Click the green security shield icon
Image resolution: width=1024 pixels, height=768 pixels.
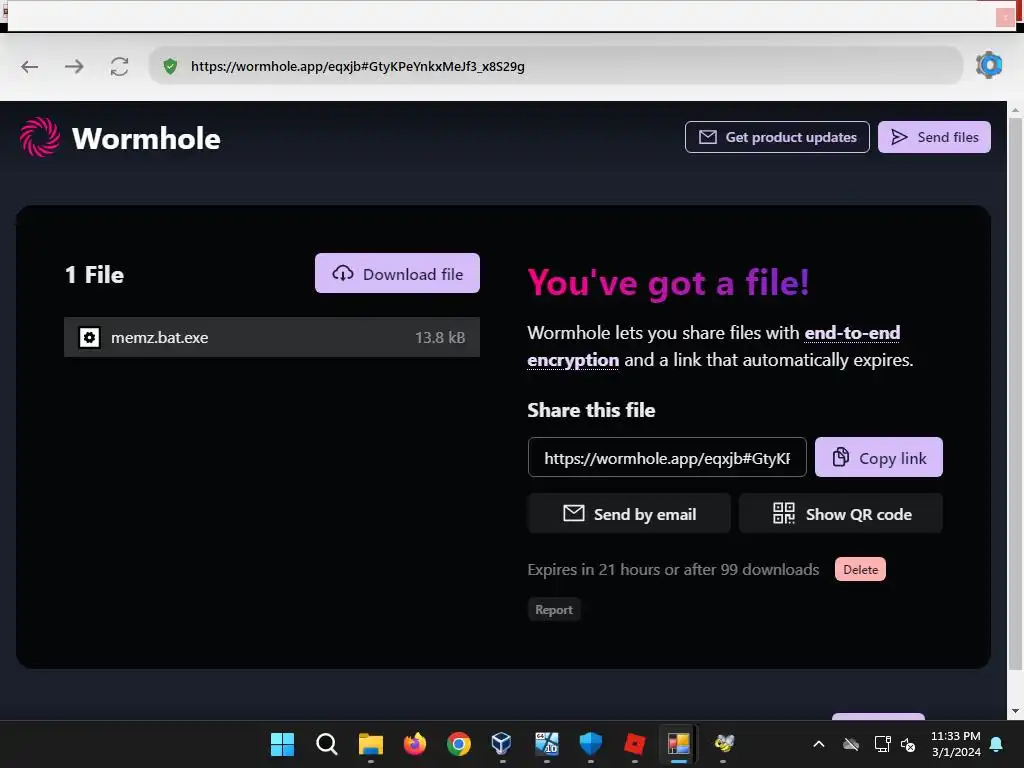pos(170,66)
